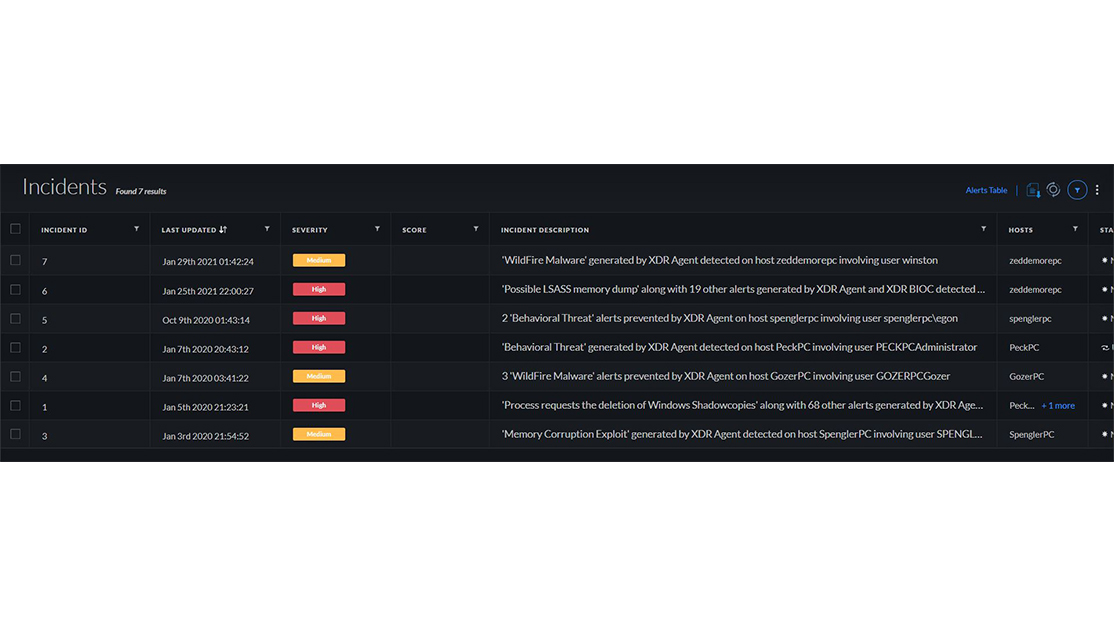The image size is (1114, 627).
Task: Tick the checkbox for incident 1
Action: tap(15, 405)
